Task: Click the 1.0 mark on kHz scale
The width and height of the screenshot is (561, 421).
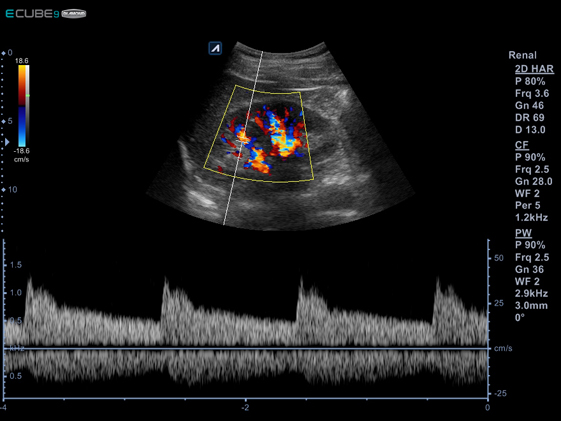Action: (16, 293)
